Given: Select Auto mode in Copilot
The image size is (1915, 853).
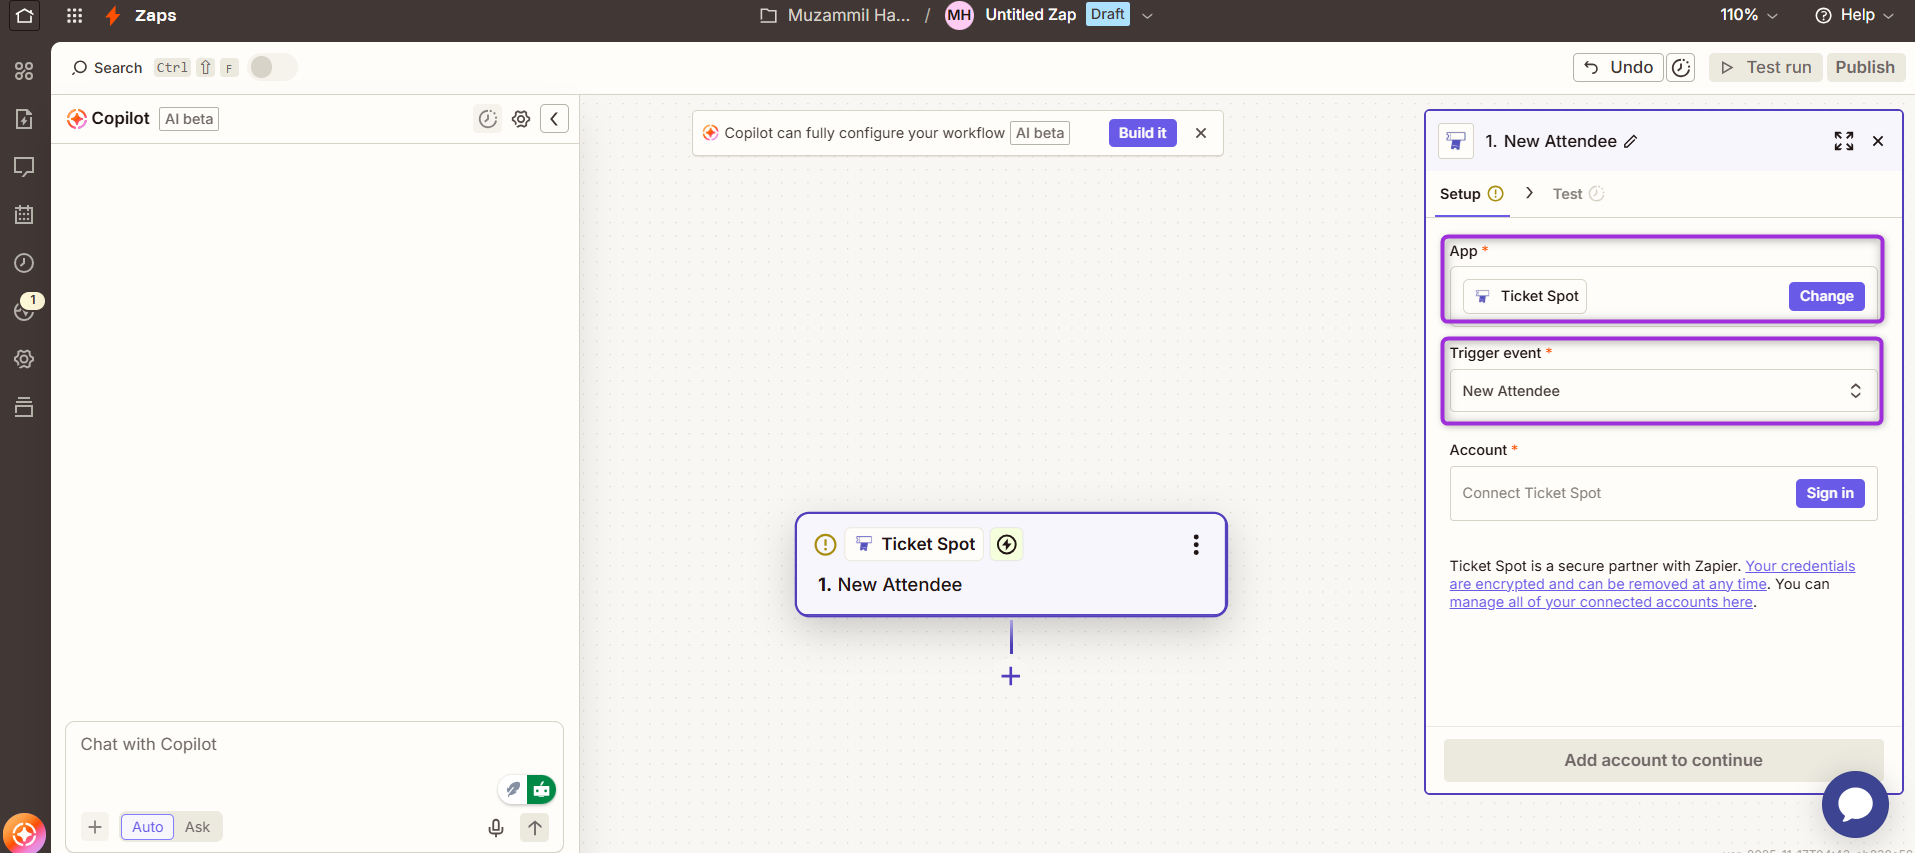Looking at the screenshot, I should (x=148, y=827).
